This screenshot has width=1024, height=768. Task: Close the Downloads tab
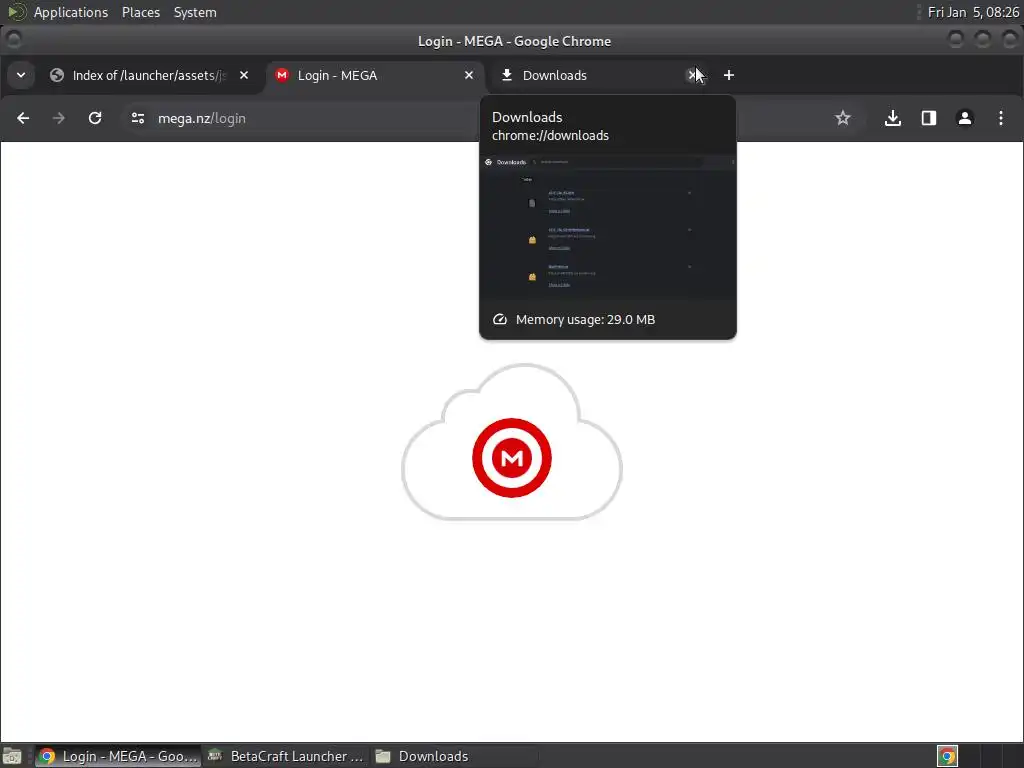click(692, 75)
